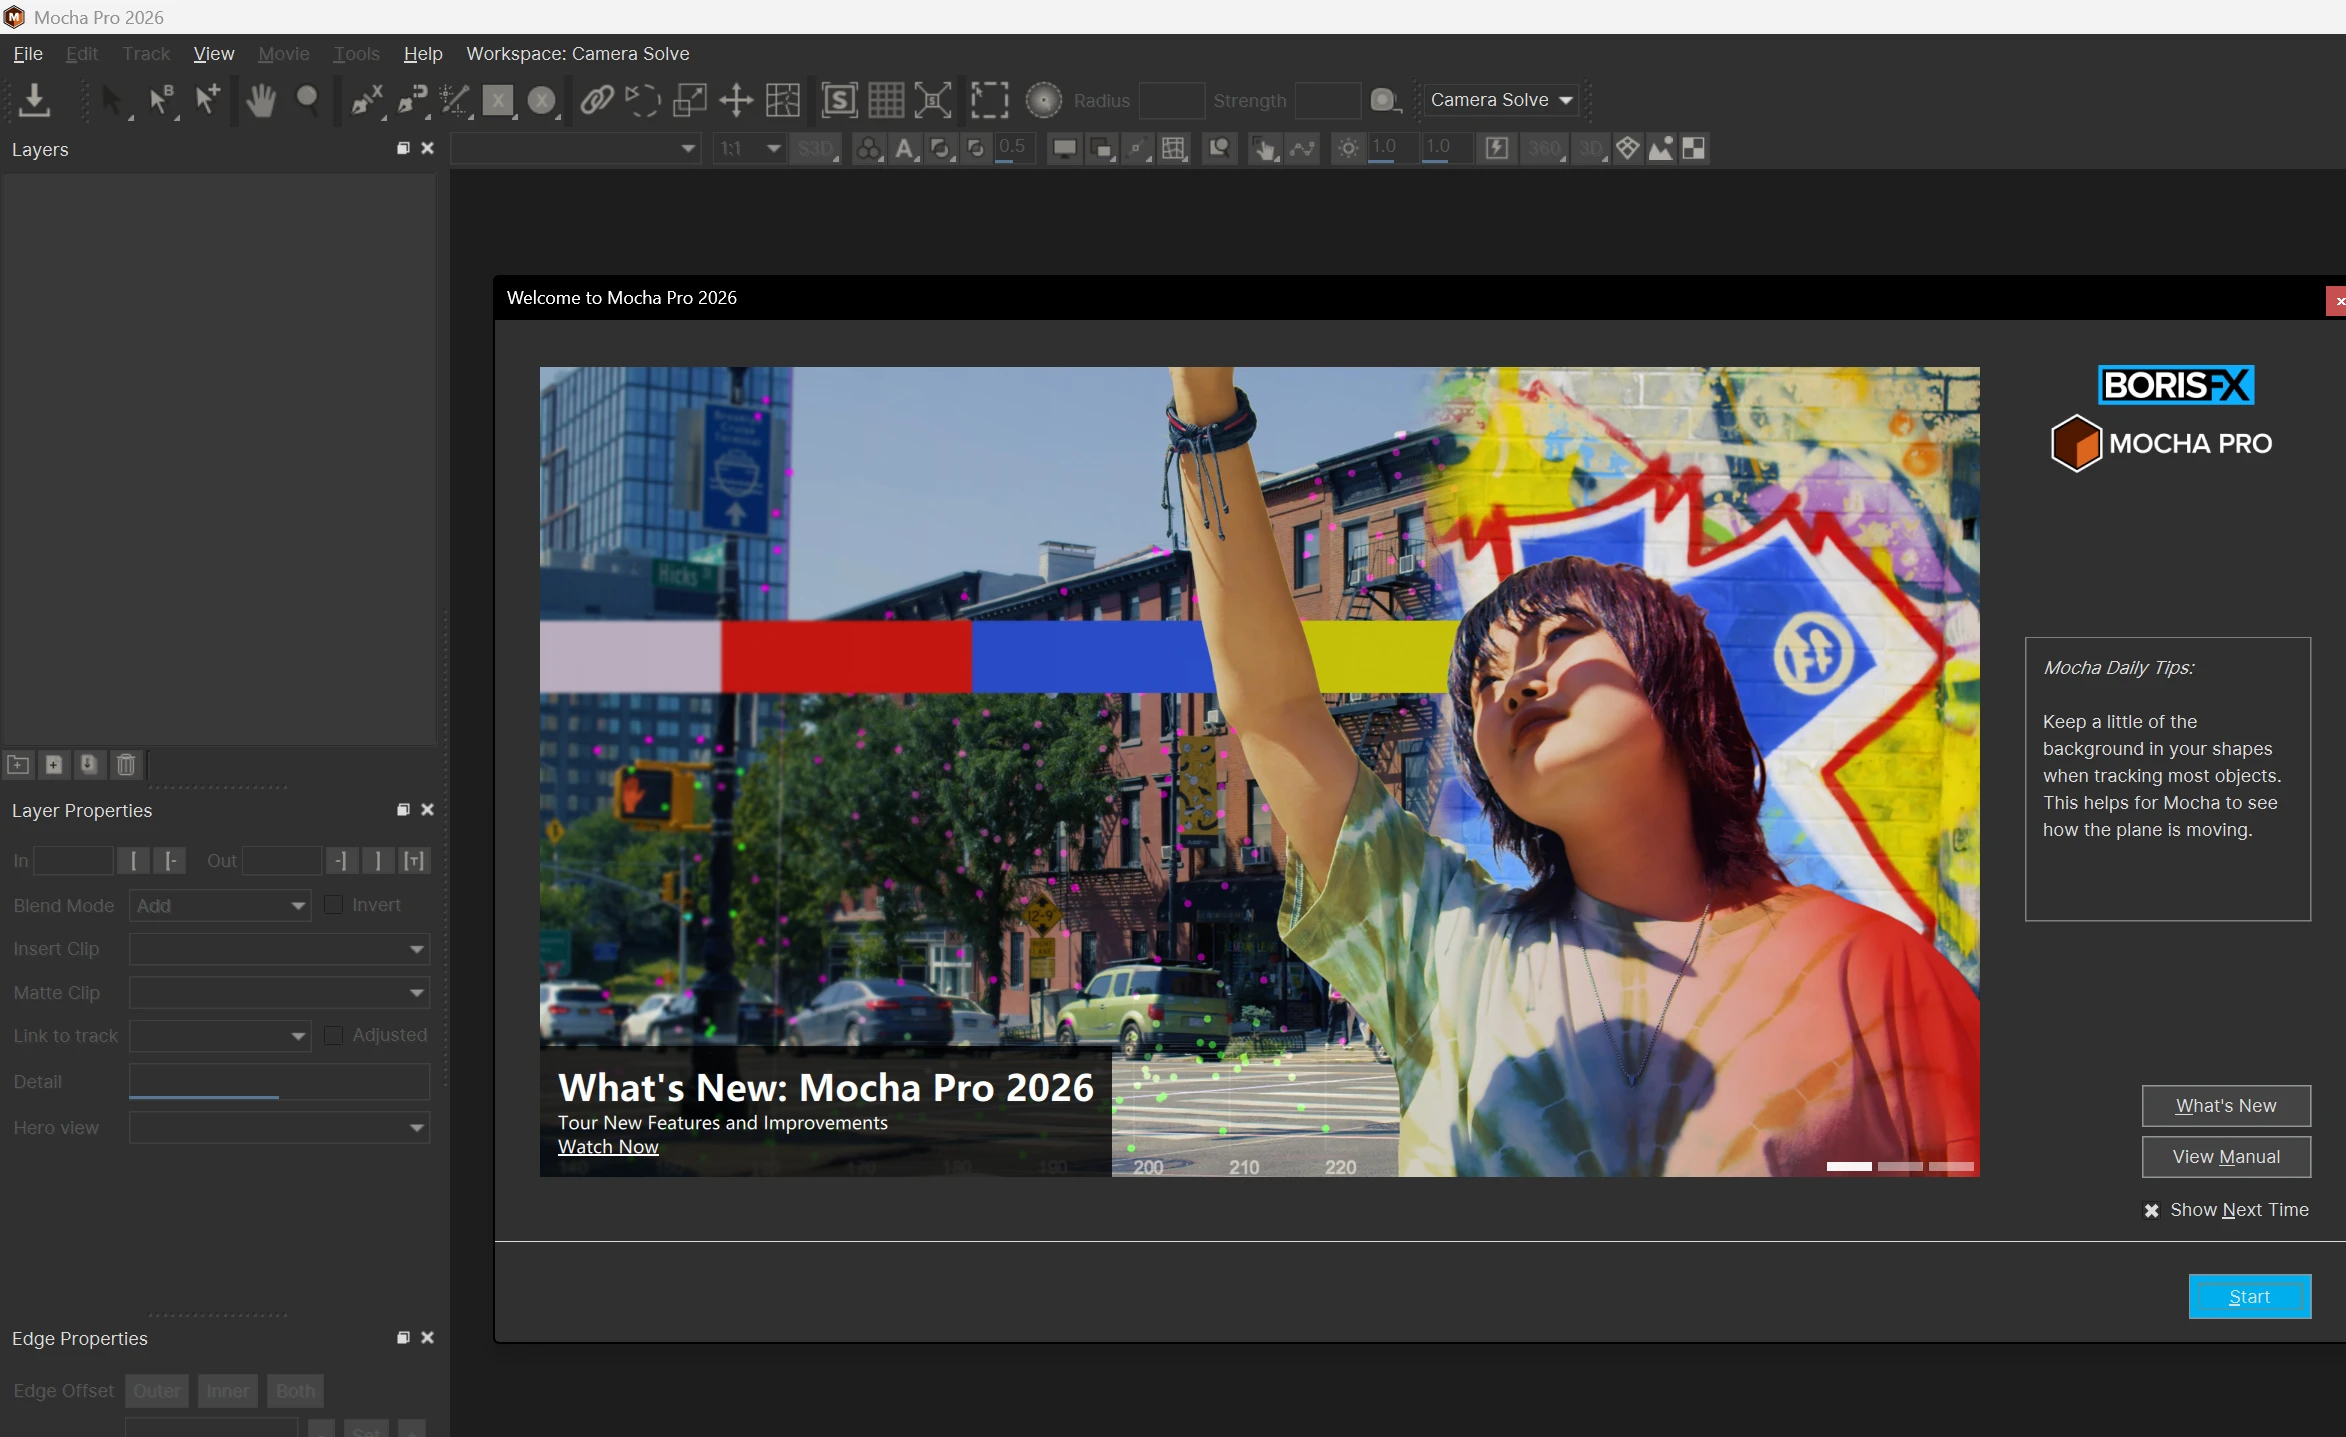Open the 1:1 zoom level dropdown
Image resolution: width=2346 pixels, height=1437 pixels.
(x=750, y=149)
